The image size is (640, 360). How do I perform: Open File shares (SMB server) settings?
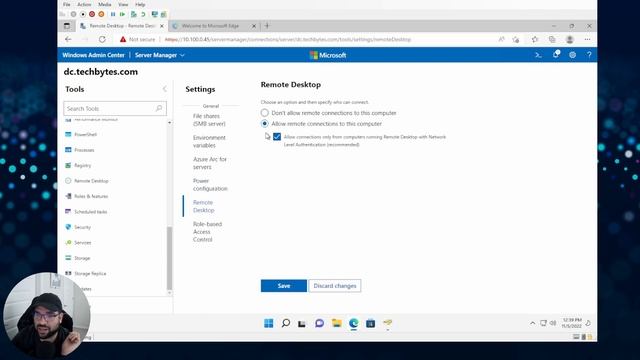[x=209, y=120]
